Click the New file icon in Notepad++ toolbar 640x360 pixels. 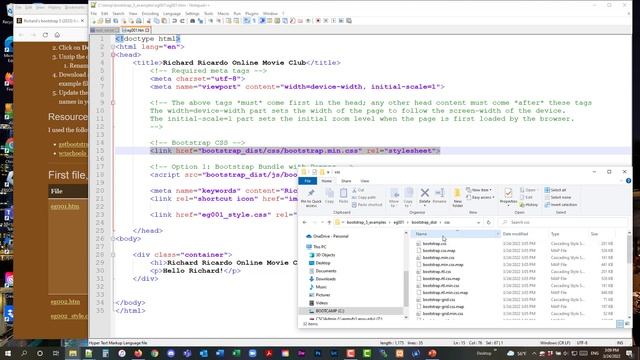[x=94, y=21]
